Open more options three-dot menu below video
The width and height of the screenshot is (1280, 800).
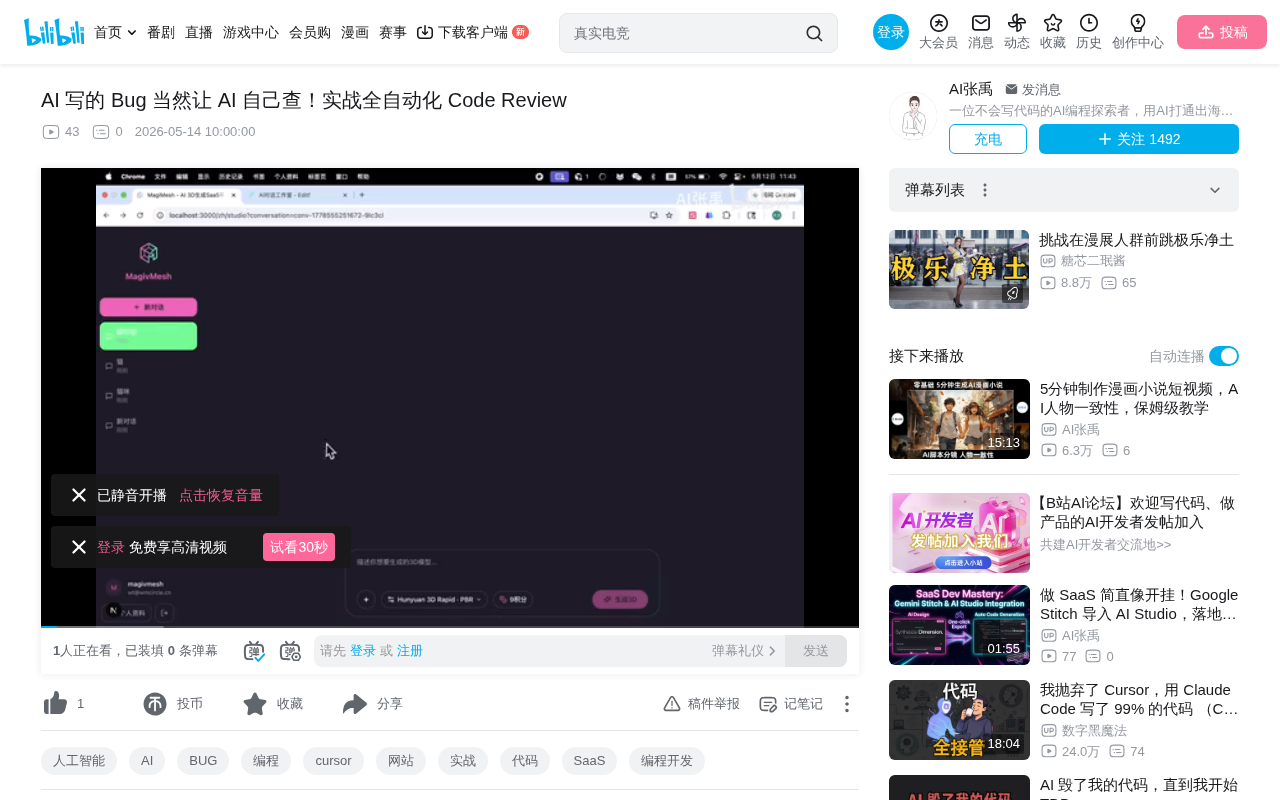point(846,704)
